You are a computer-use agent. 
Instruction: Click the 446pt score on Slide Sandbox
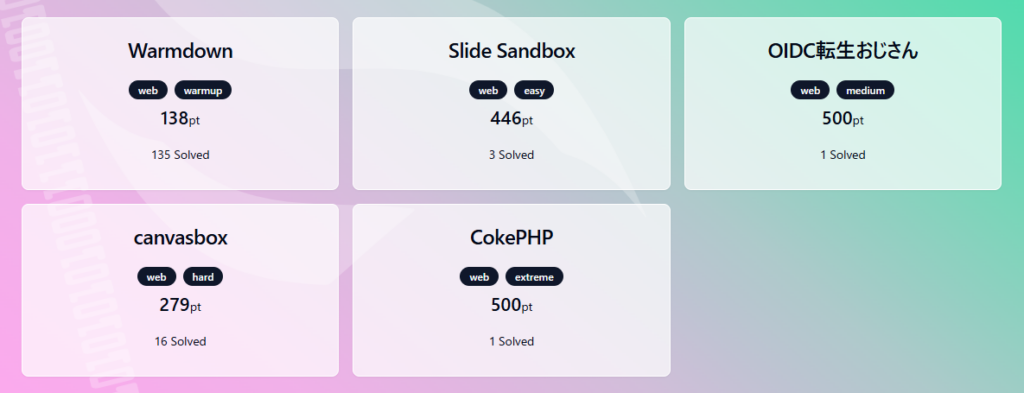(511, 119)
